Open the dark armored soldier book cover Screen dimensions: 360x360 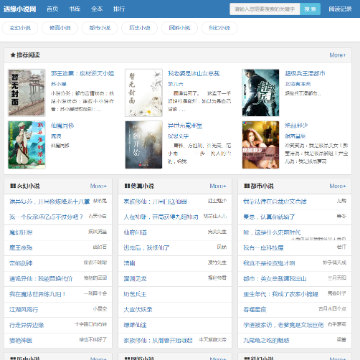(x=261, y=93)
